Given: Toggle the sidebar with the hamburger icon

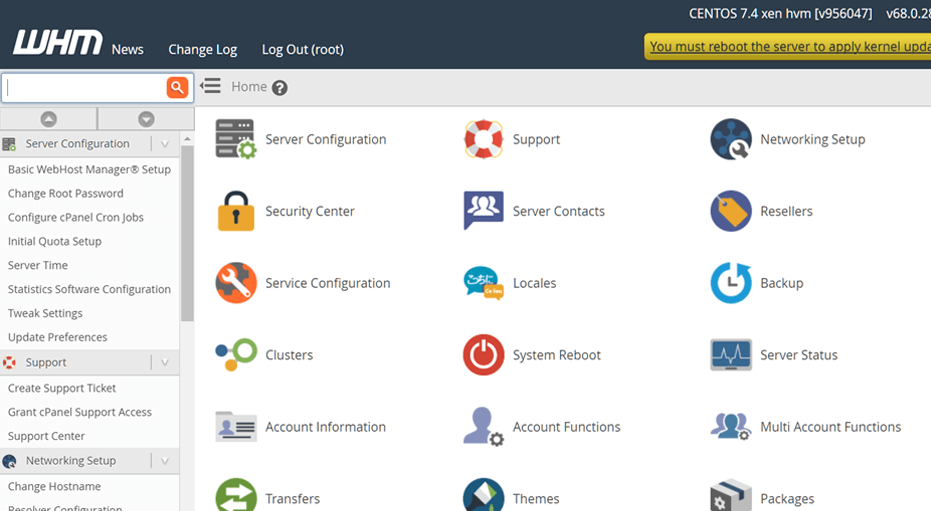Looking at the screenshot, I should pos(210,87).
